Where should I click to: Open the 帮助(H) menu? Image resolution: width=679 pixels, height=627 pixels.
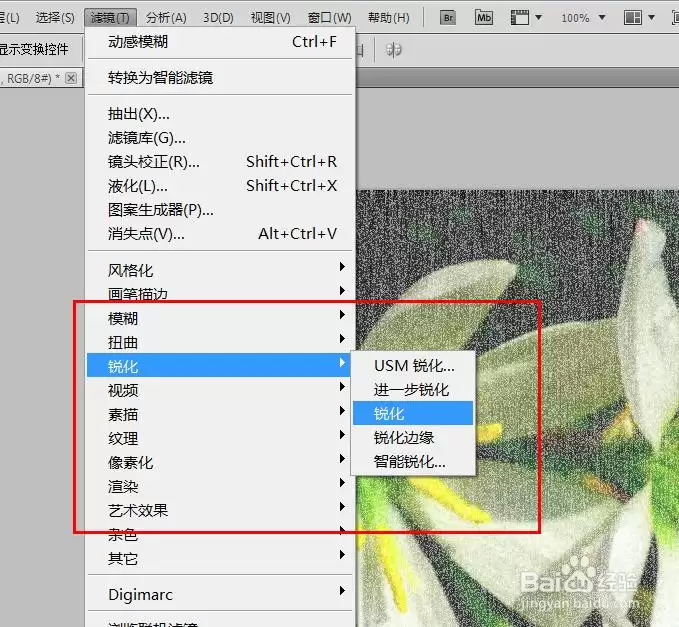coord(388,18)
